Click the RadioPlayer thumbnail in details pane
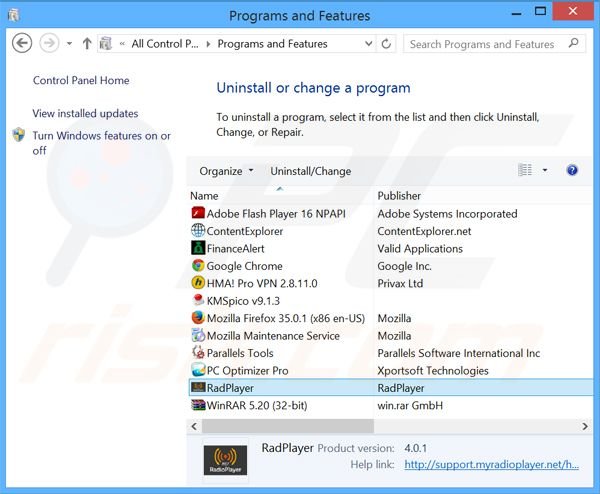600x494 pixels. tap(225, 460)
